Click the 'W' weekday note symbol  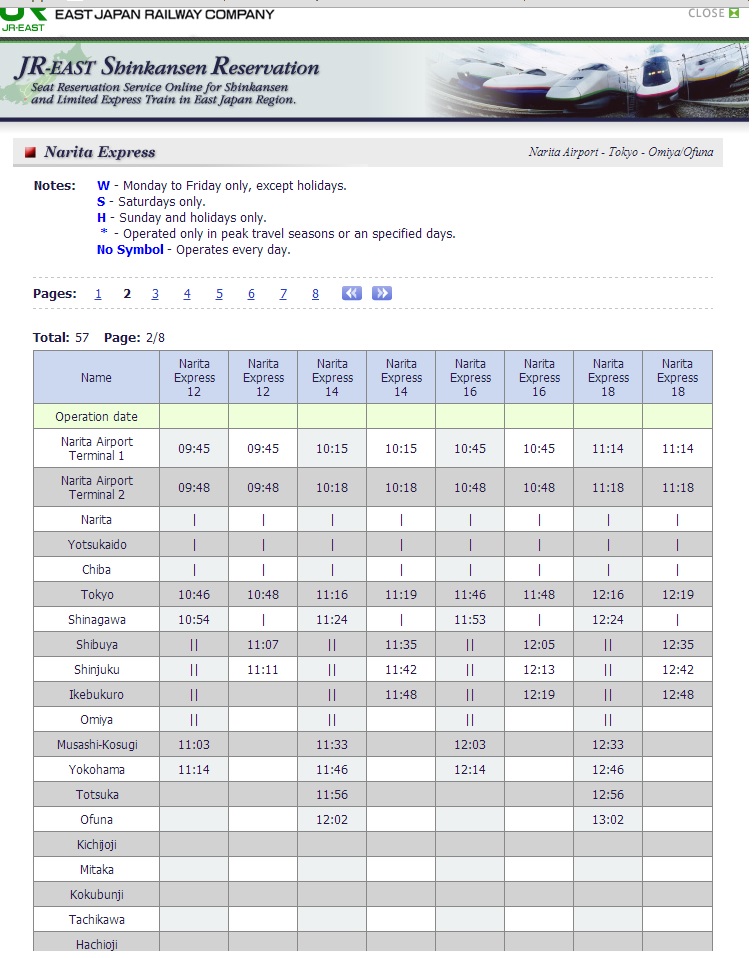point(103,186)
